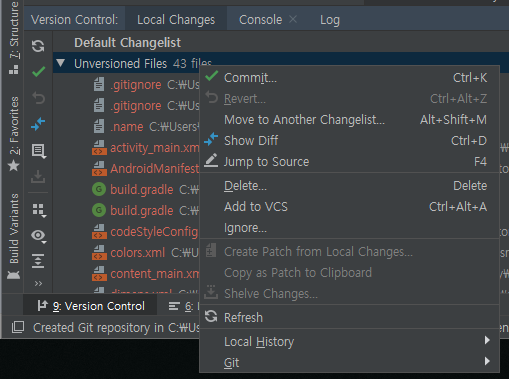Select the second .gitignore file
509x379 pixels.
click(136, 106)
